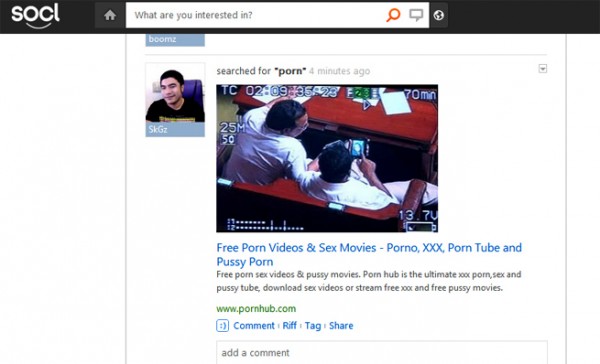This screenshot has height=364, width=600.
Task: Click the 'add a comment' field
Action: (382, 353)
